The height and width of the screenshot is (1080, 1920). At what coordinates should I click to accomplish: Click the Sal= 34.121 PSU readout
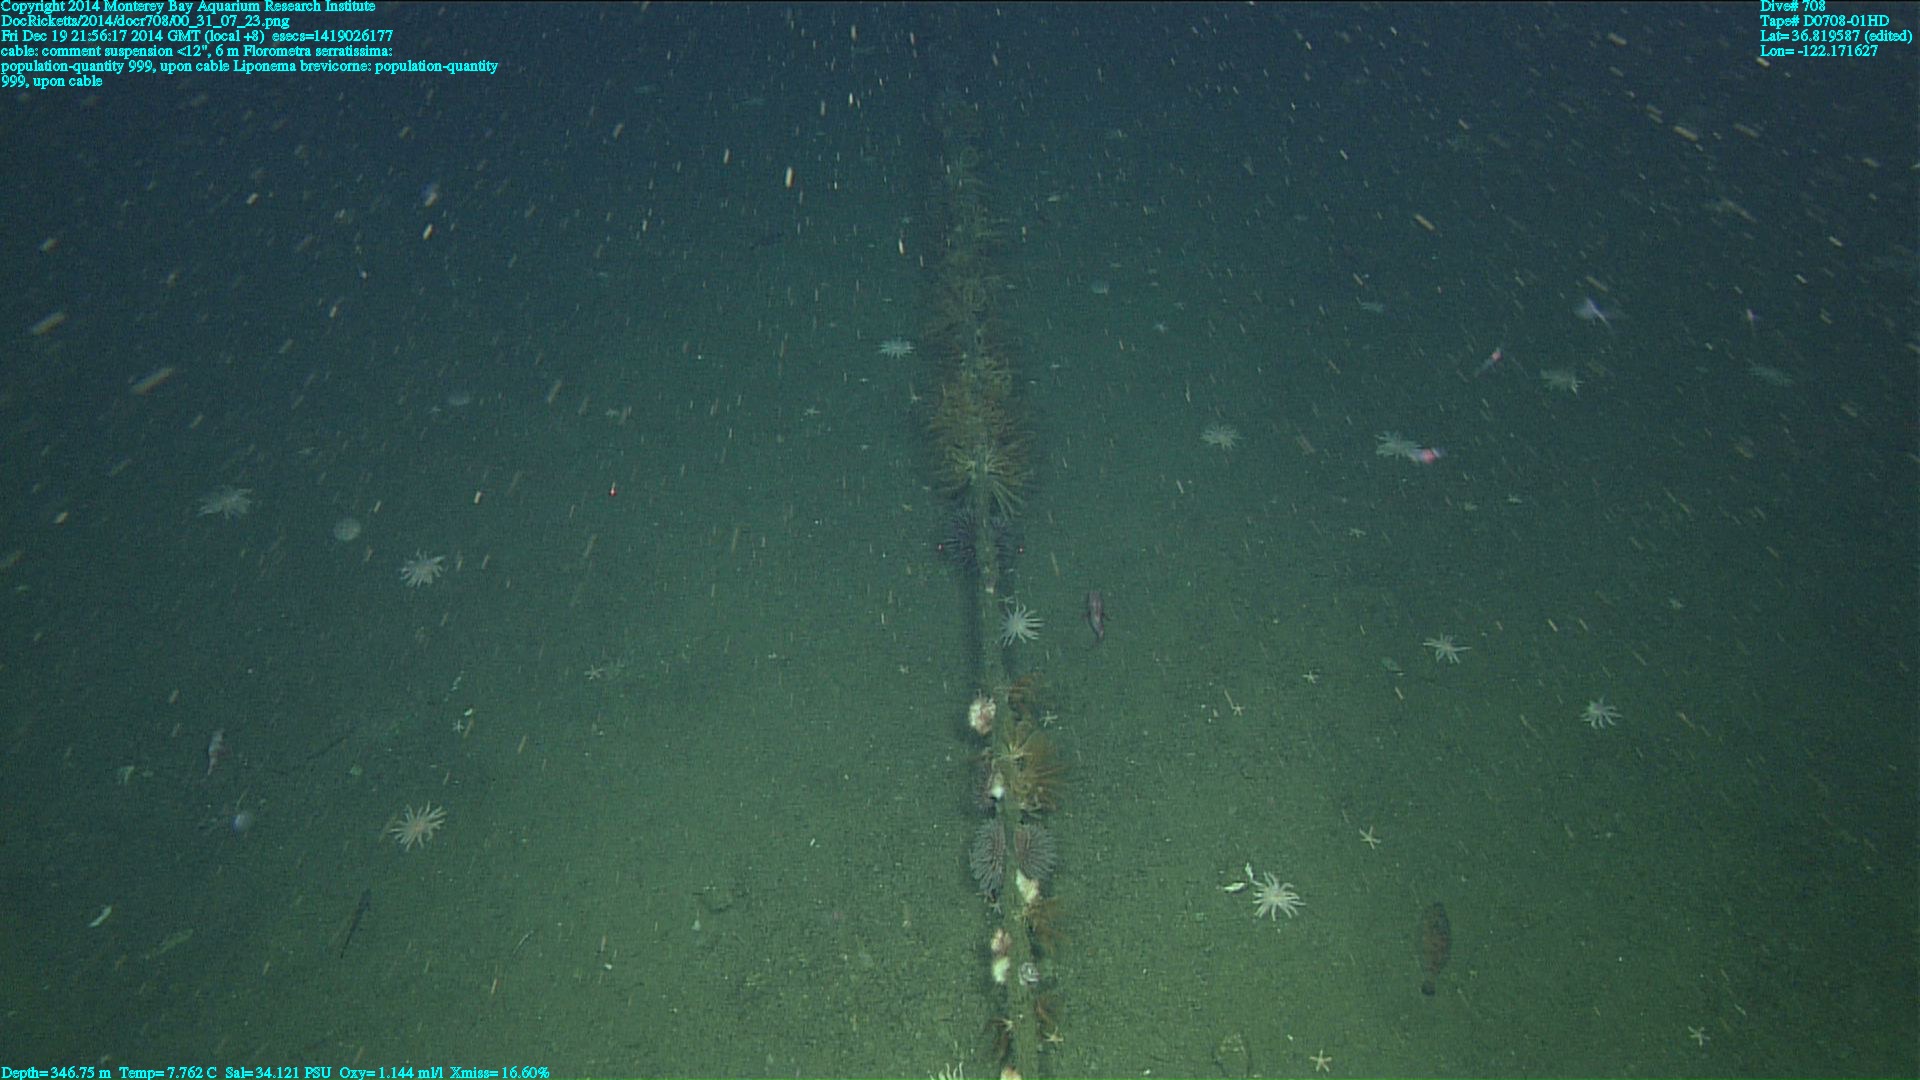(278, 1072)
